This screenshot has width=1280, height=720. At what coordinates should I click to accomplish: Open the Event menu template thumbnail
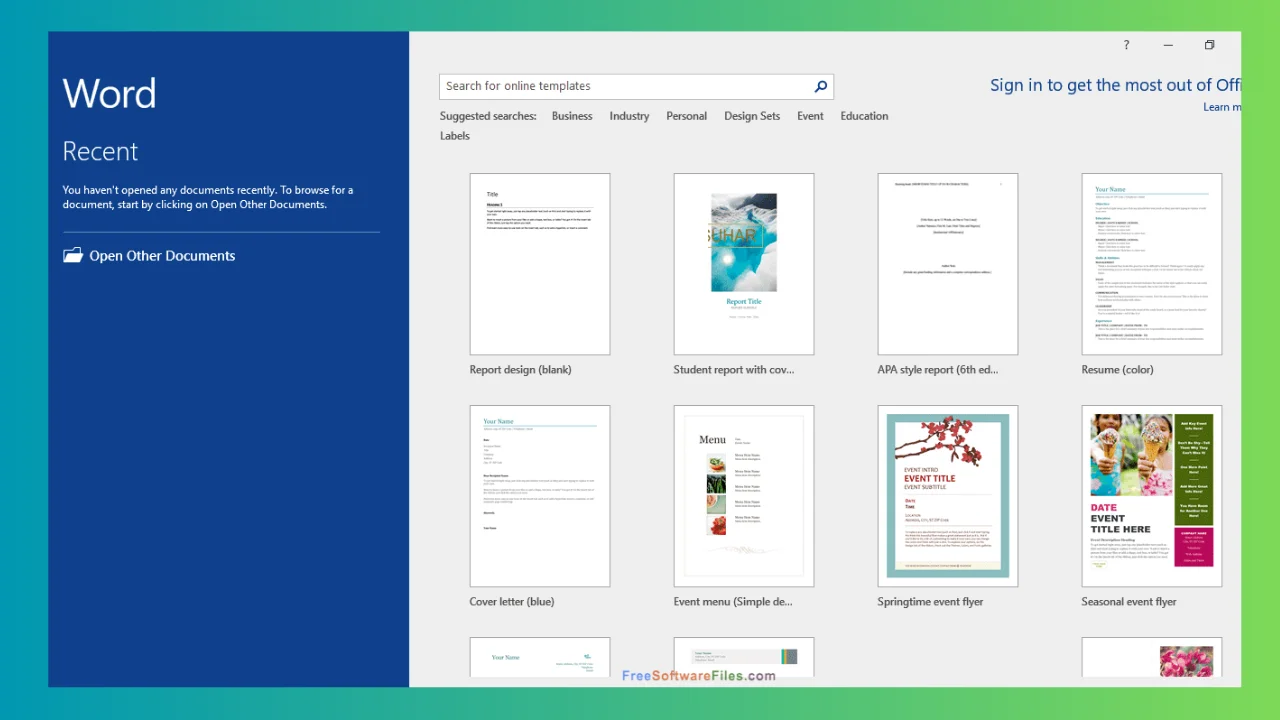click(744, 496)
